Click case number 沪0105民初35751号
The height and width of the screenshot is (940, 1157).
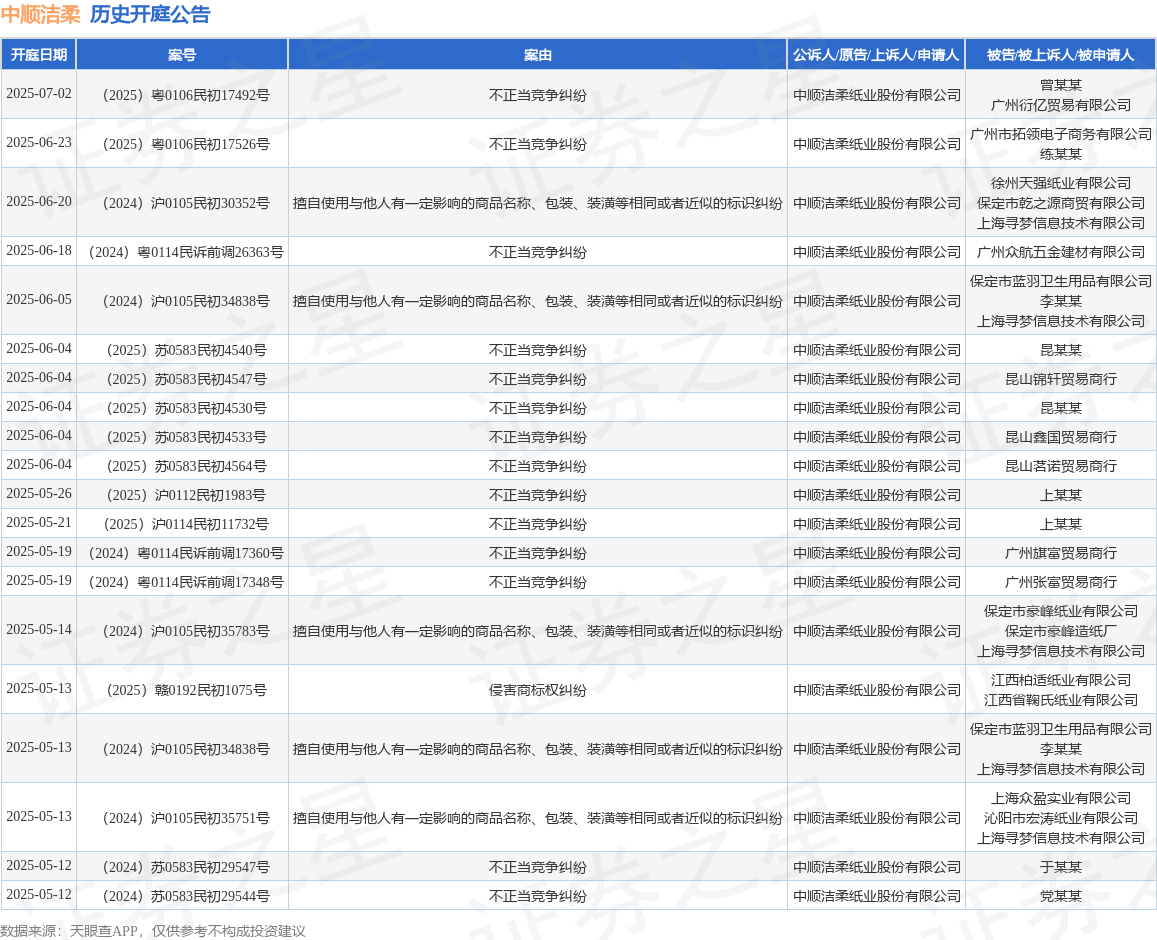coord(186,818)
